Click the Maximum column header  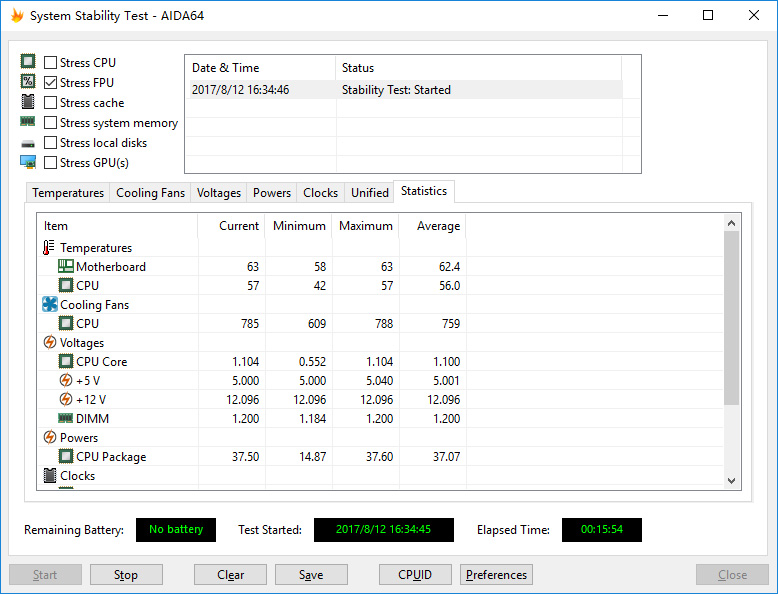365,226
